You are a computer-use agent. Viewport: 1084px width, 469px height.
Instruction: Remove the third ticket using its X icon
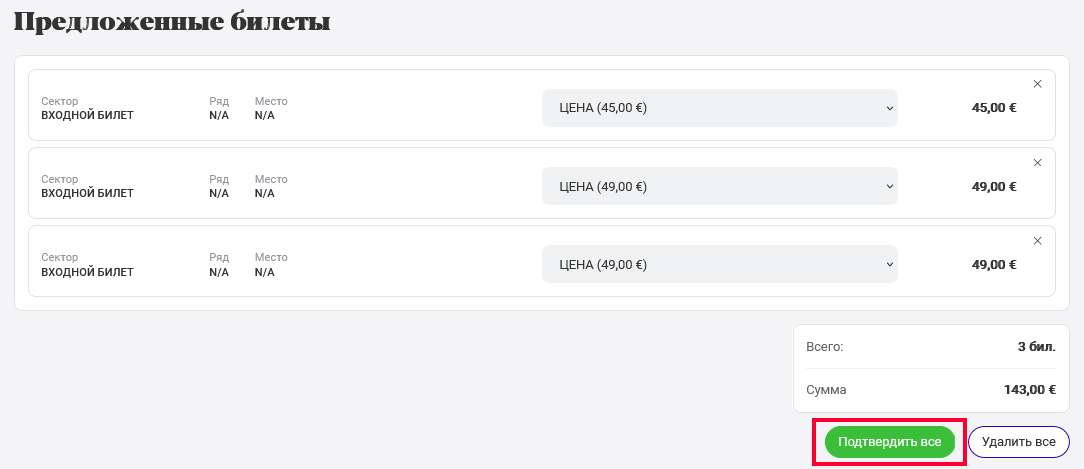click(1037, 241)
